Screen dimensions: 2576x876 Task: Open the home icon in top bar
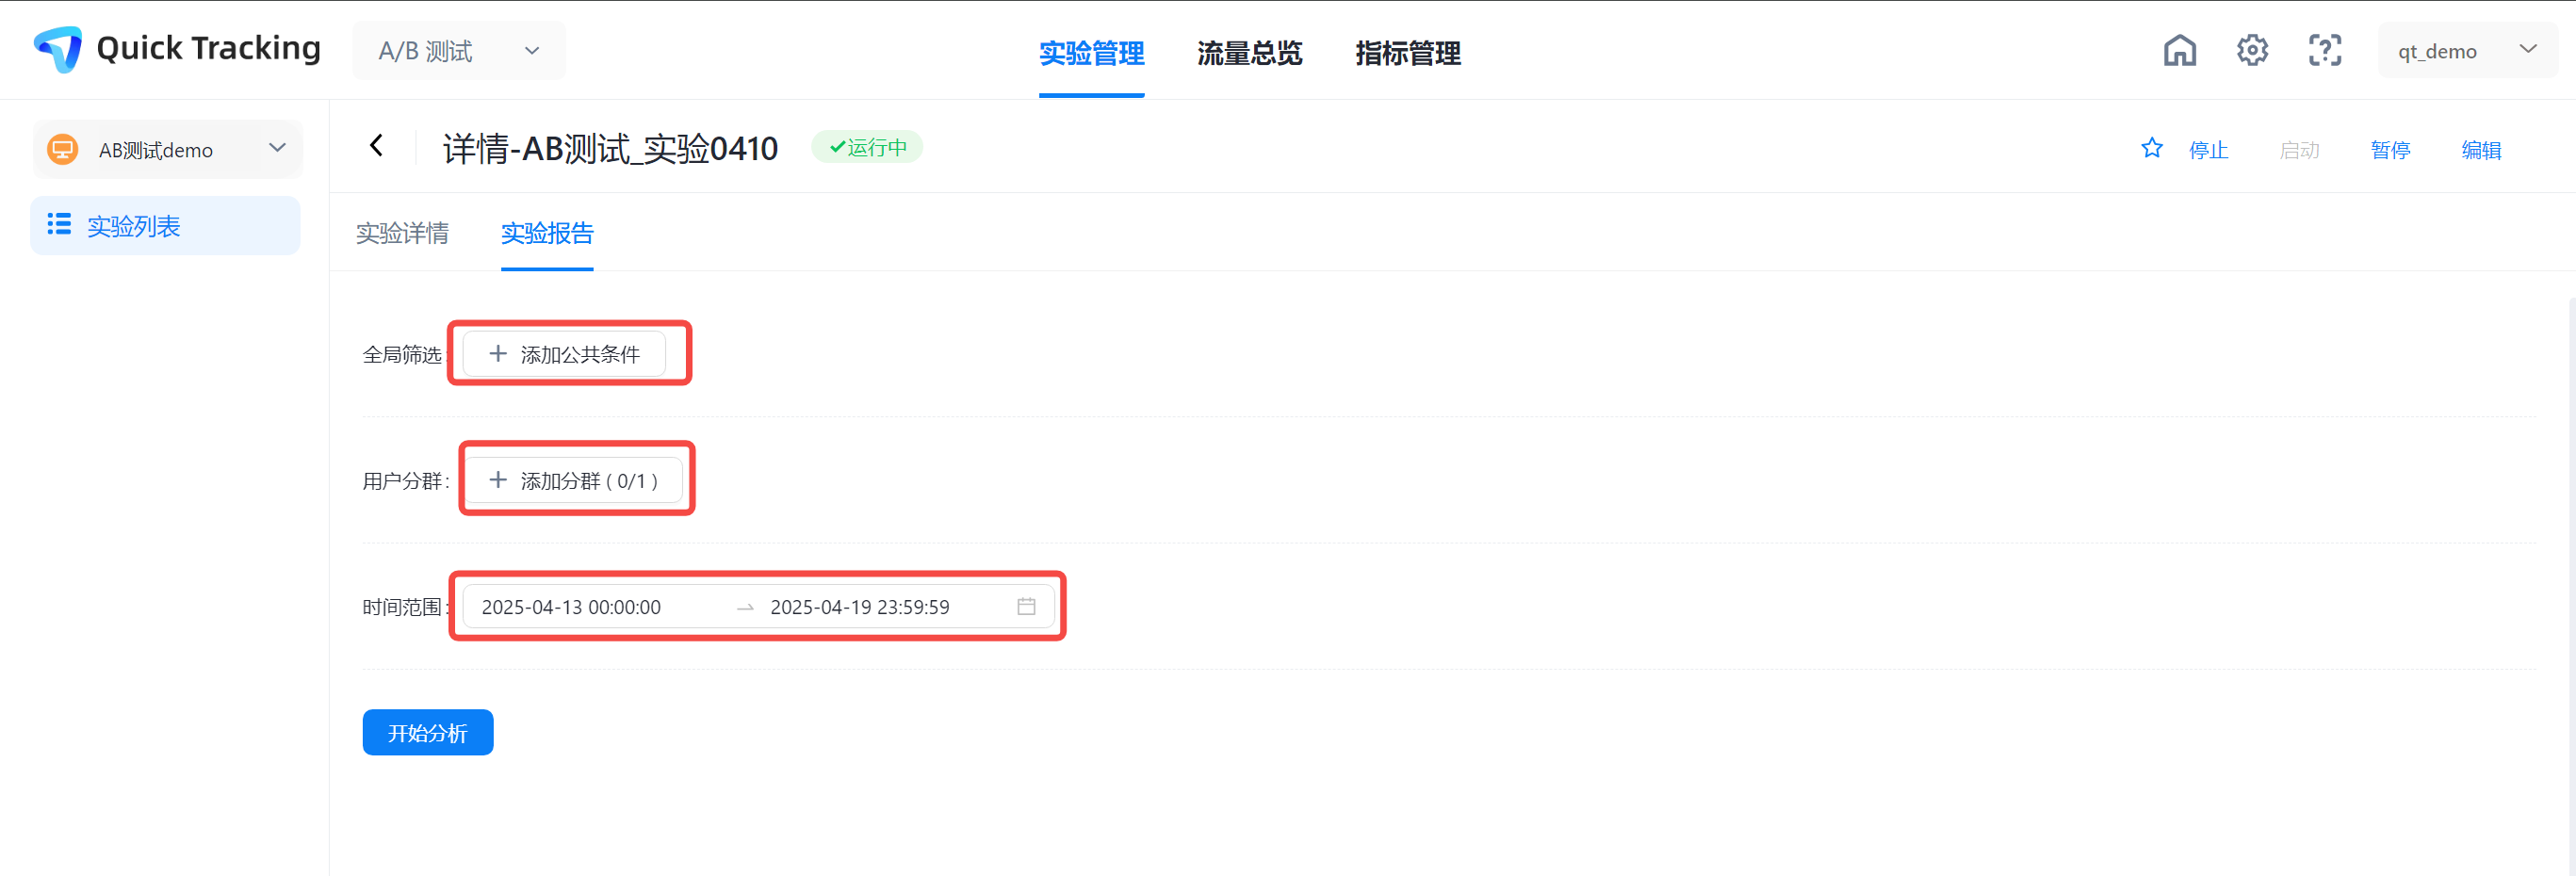point(2180,50)
